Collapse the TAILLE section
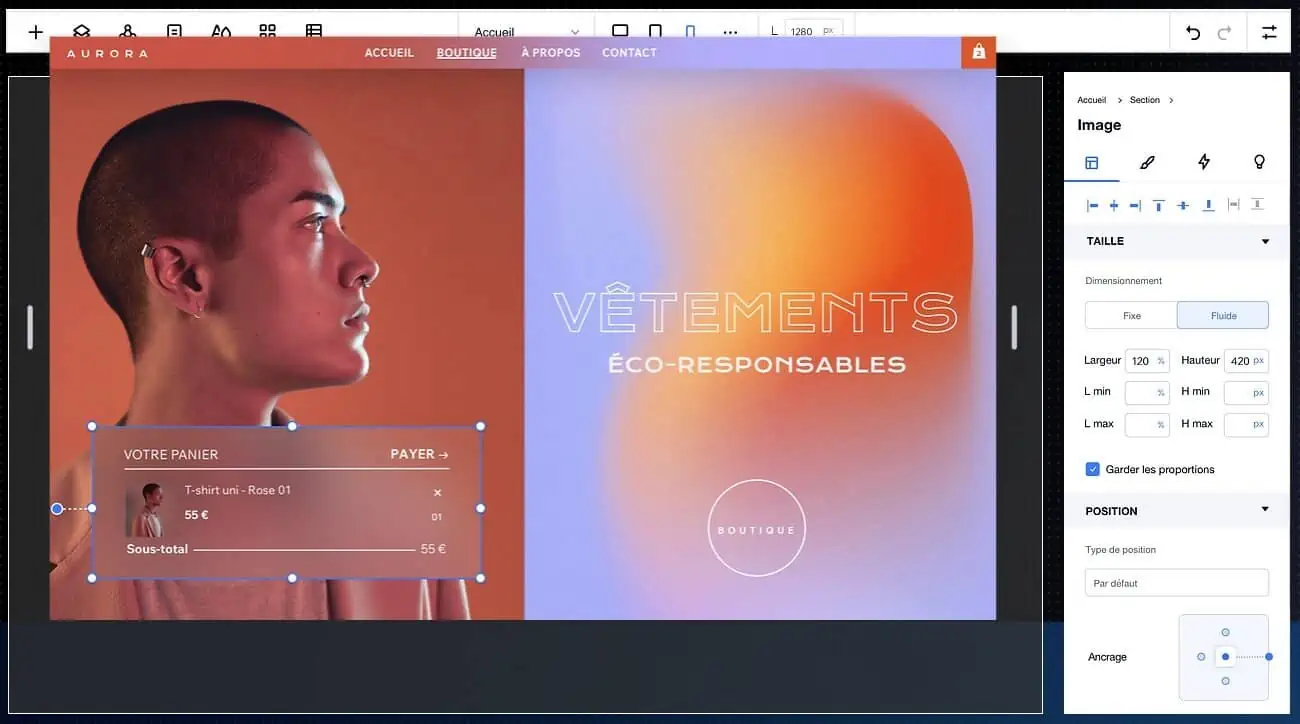1300x724 pixels. coord(1265,241)
